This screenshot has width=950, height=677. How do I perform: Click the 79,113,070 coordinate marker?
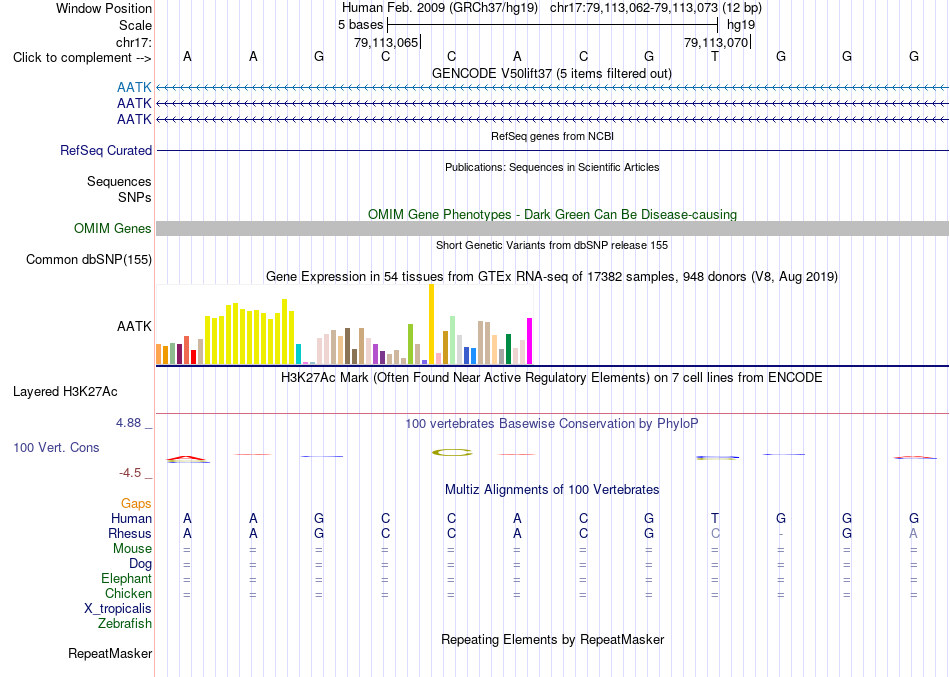tap(716, 42)
